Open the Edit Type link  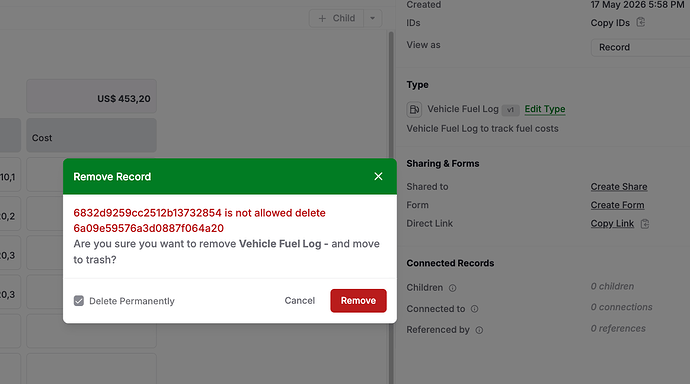point(545,109)
